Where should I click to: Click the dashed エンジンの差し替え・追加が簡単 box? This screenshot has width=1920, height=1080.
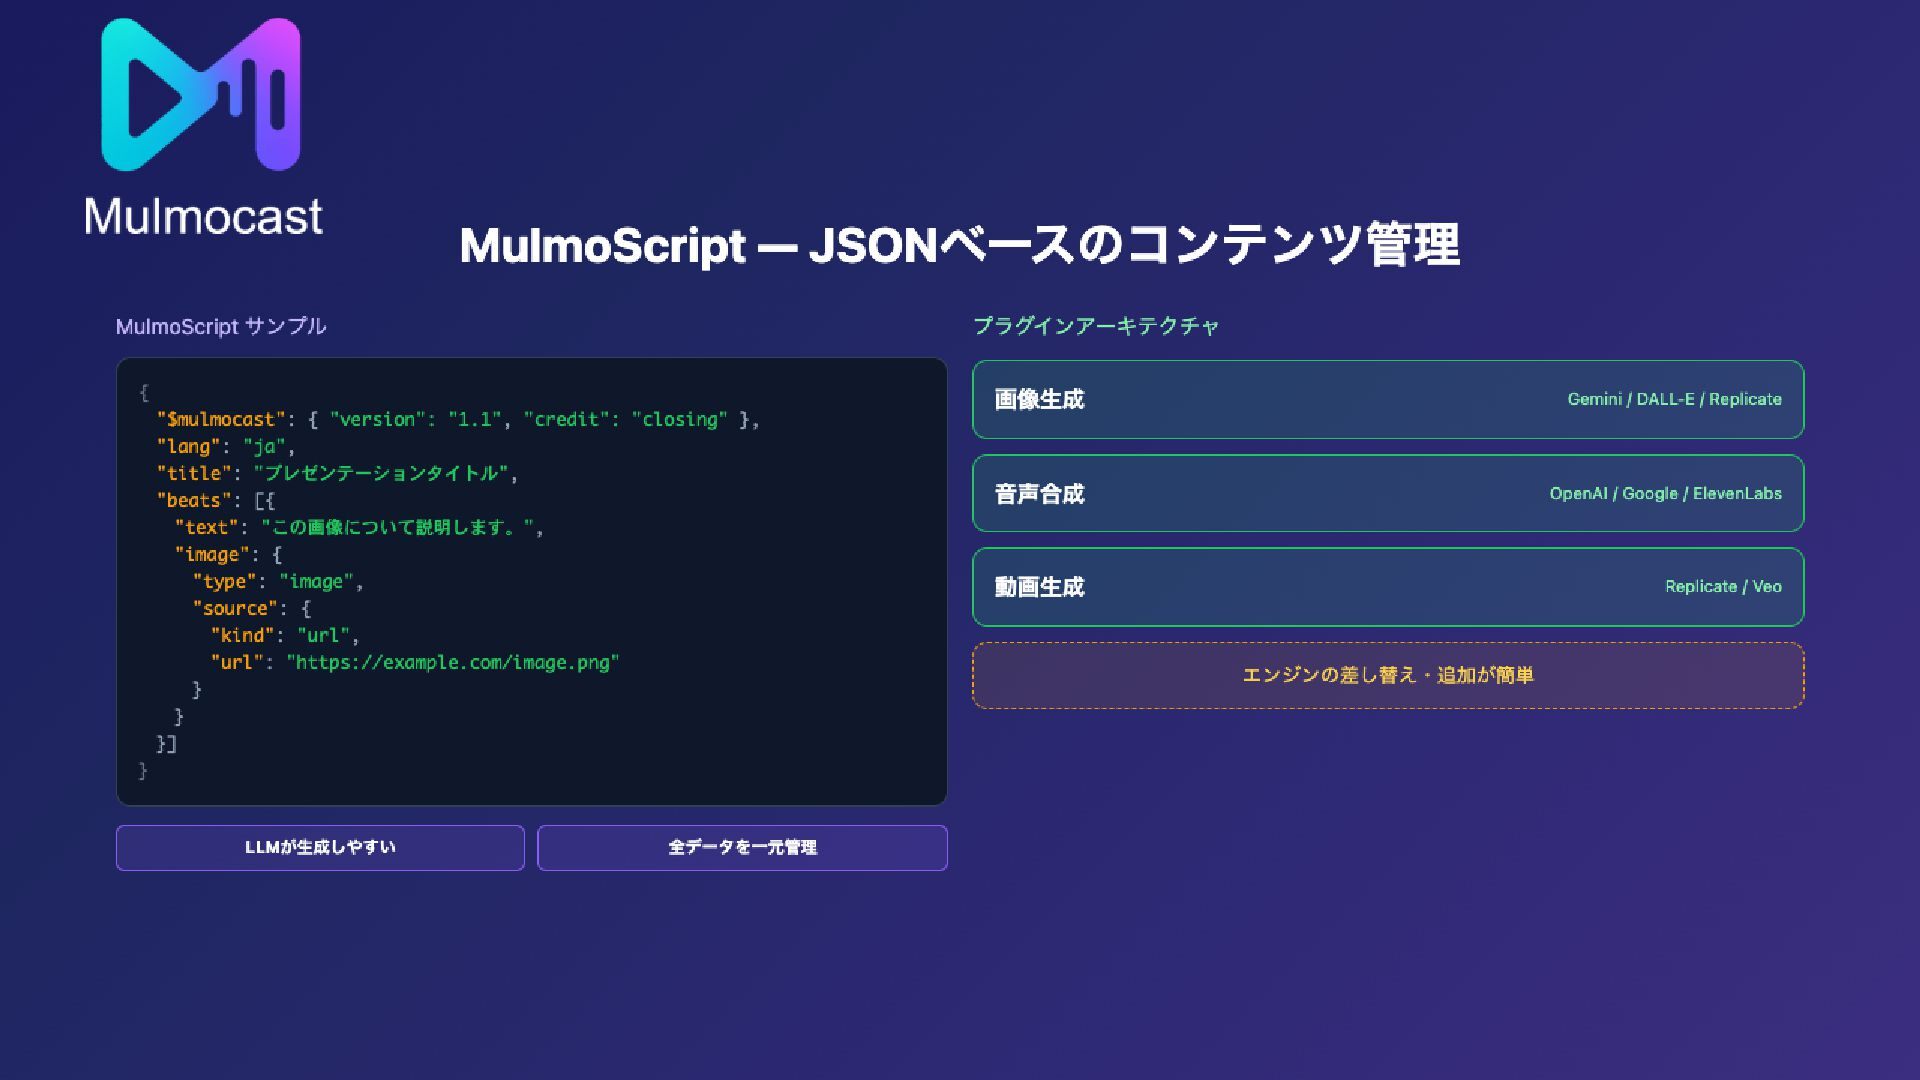click(x=1388, y=675)
